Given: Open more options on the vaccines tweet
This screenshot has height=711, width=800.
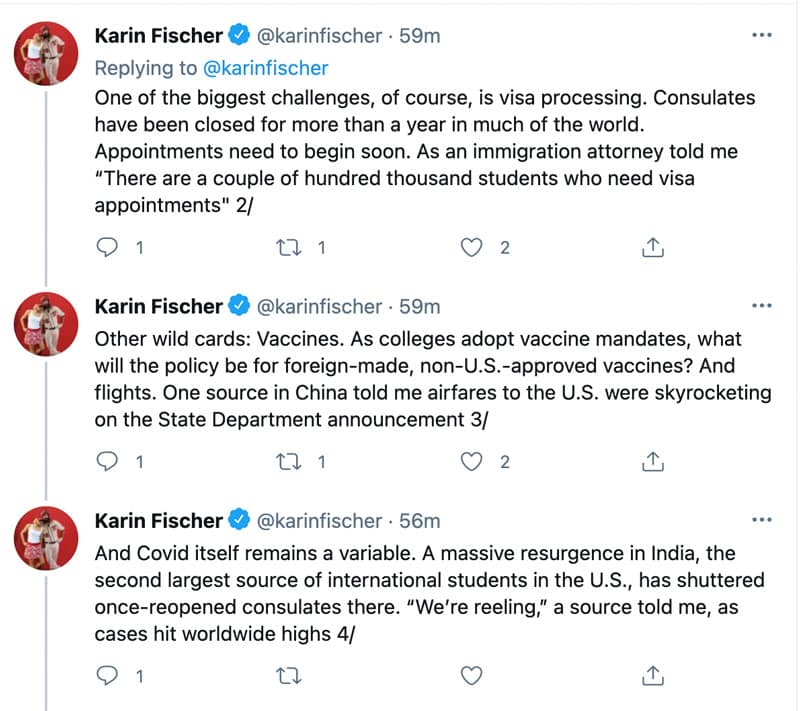Looking at the screenshot, I should click(x=762, y=306).
